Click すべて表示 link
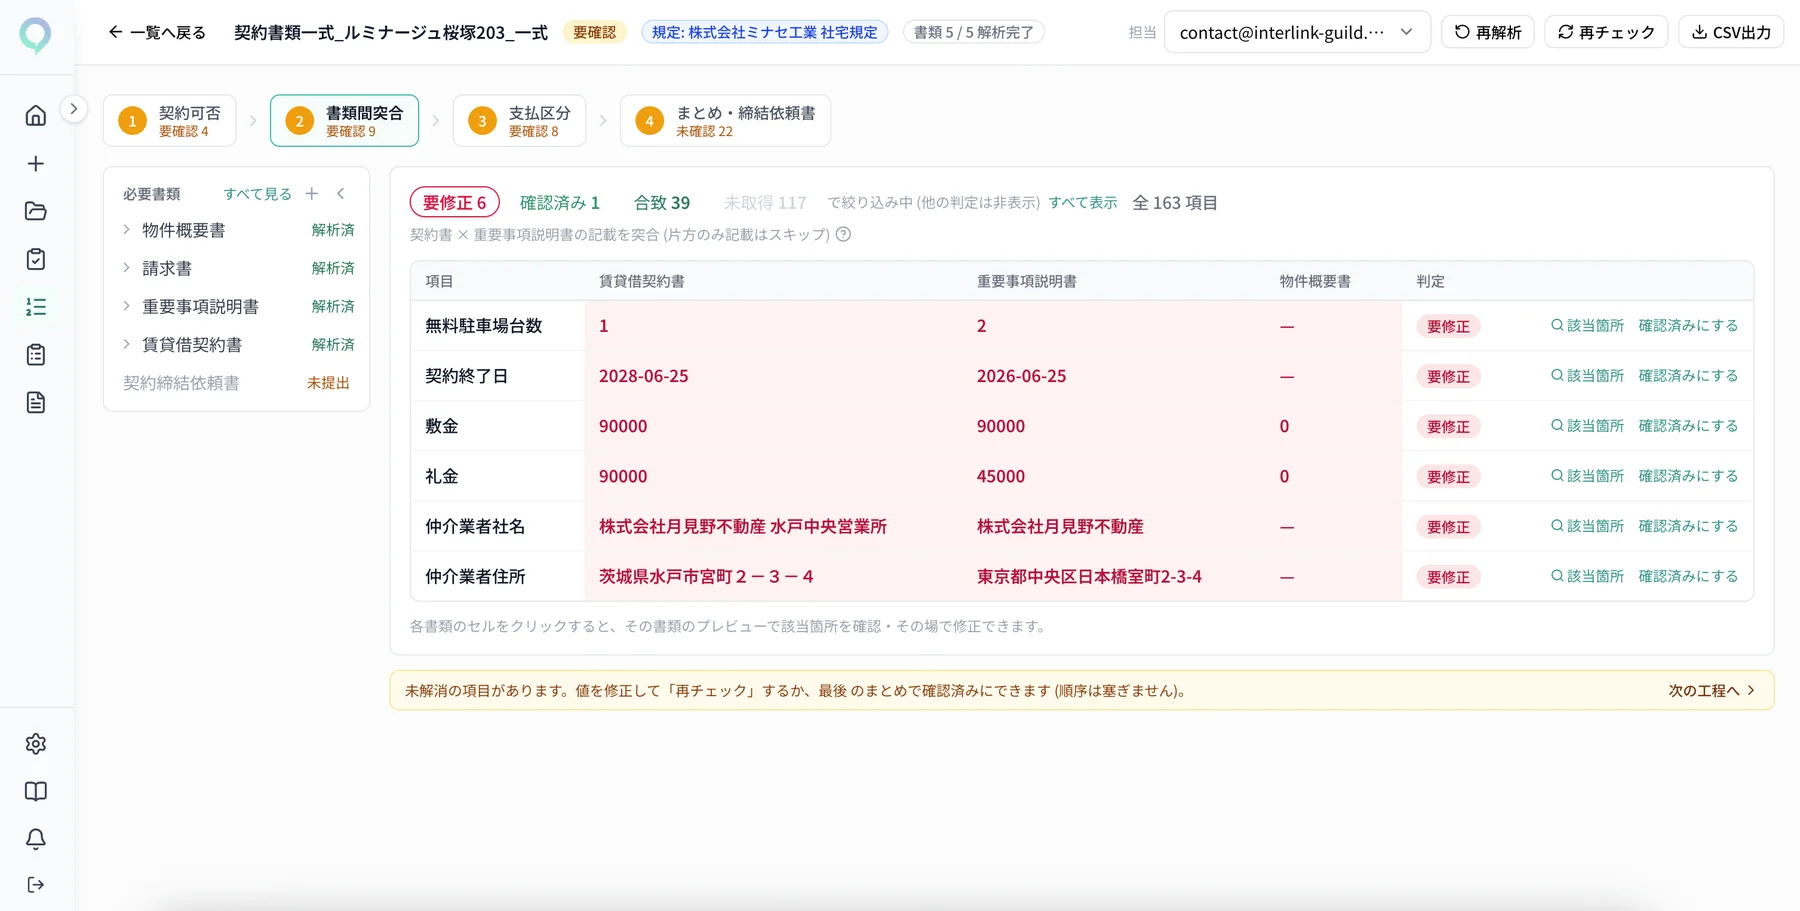Screen dimensions: 1800x911 [1083, 203]
